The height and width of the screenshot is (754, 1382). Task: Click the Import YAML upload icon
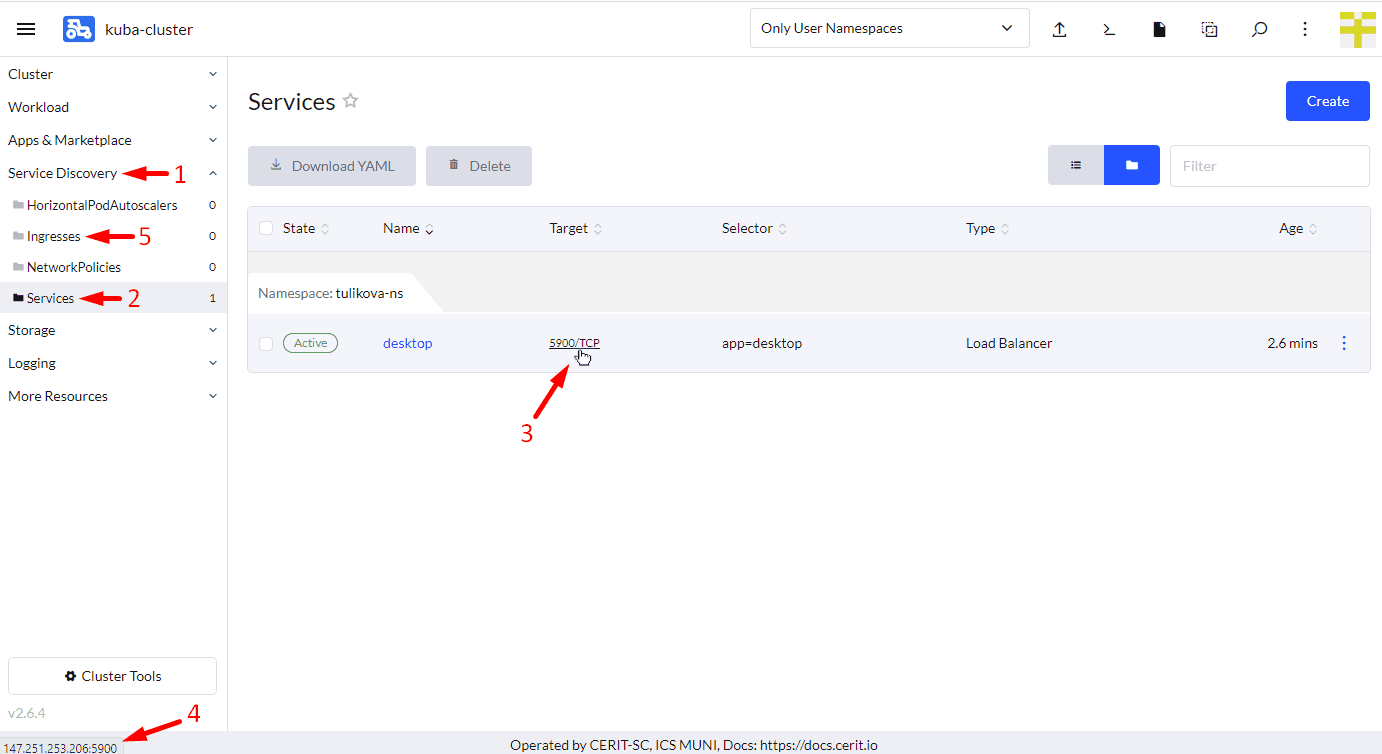click(x=1059, y=29)
